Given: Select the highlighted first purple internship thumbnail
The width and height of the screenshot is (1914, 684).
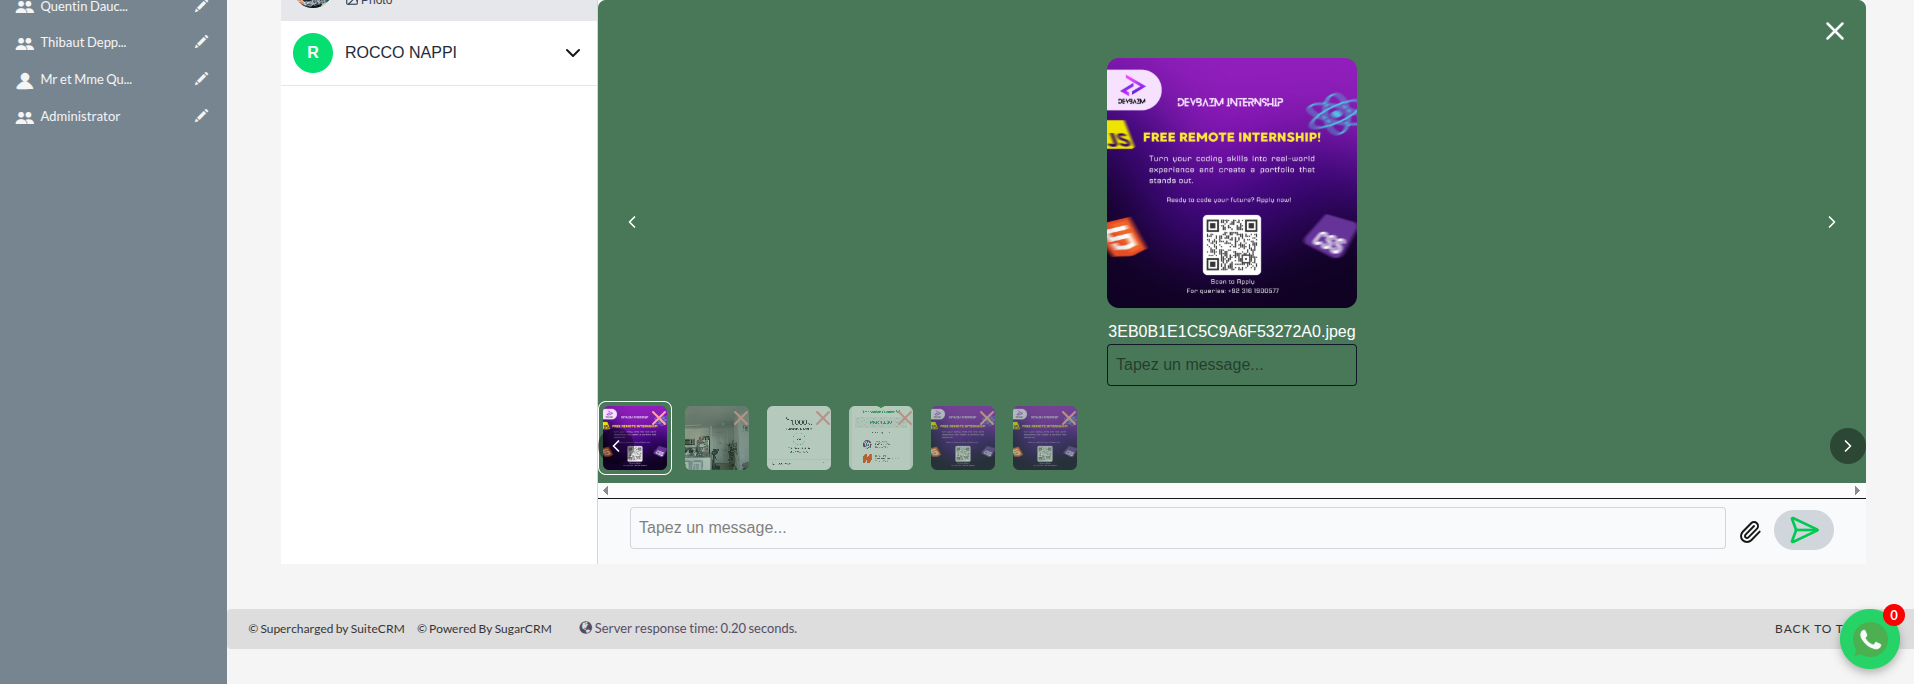Looking at the screenshot, I should pyautogui.click(x=635, y=438).
